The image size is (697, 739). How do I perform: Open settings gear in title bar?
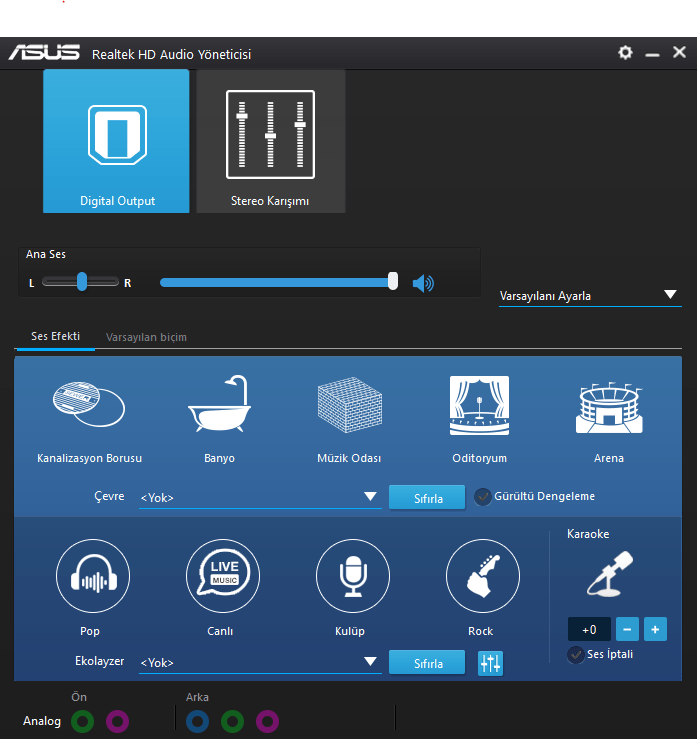(625, 52)
